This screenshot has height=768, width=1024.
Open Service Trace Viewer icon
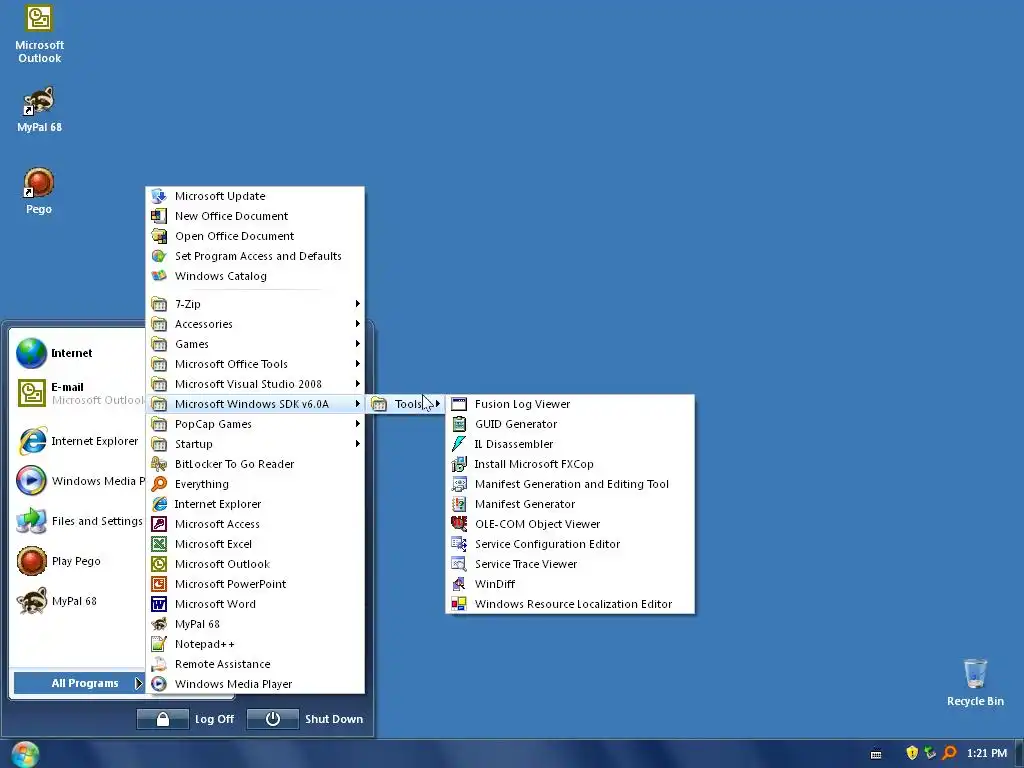coord(459,564)
